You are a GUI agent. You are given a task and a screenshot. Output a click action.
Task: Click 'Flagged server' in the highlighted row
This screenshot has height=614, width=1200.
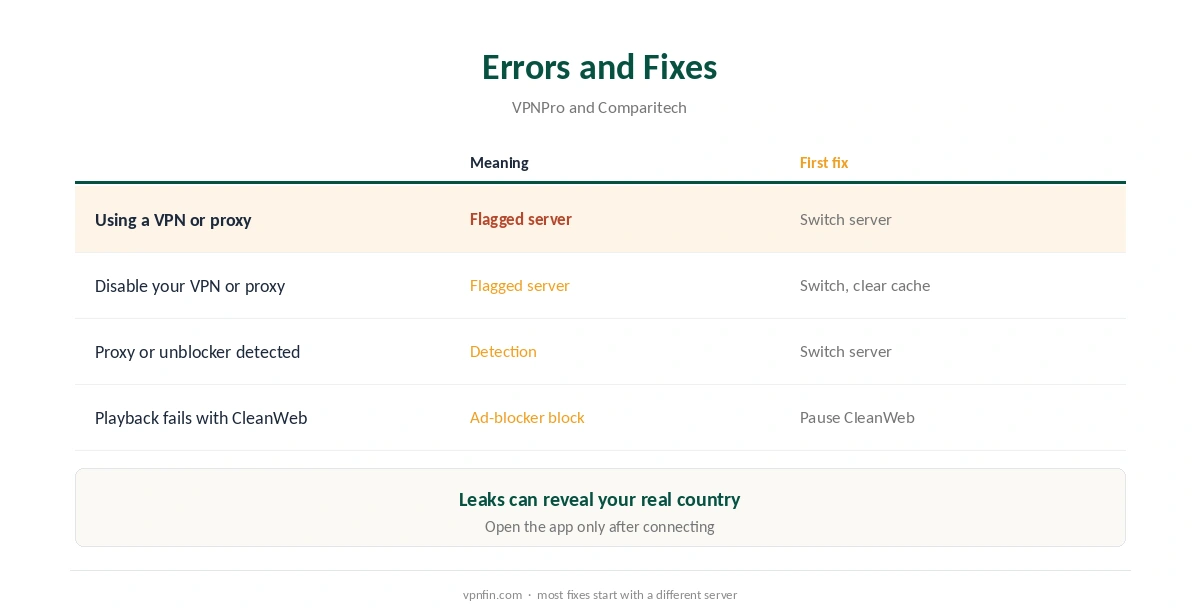(521, 219)
